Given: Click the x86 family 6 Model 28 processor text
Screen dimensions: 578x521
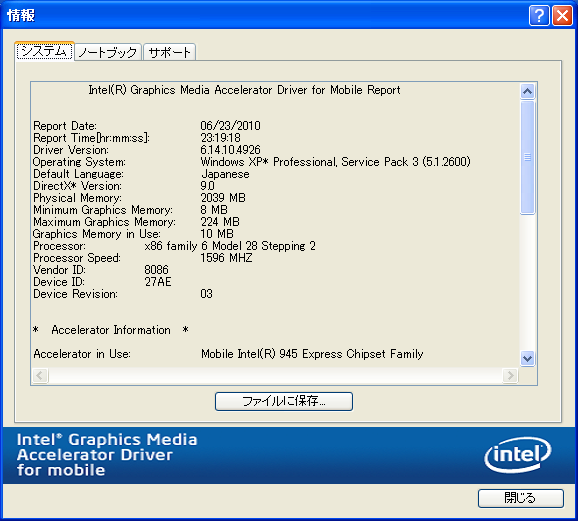Looking at the screenshot, I should click(230, 246).
